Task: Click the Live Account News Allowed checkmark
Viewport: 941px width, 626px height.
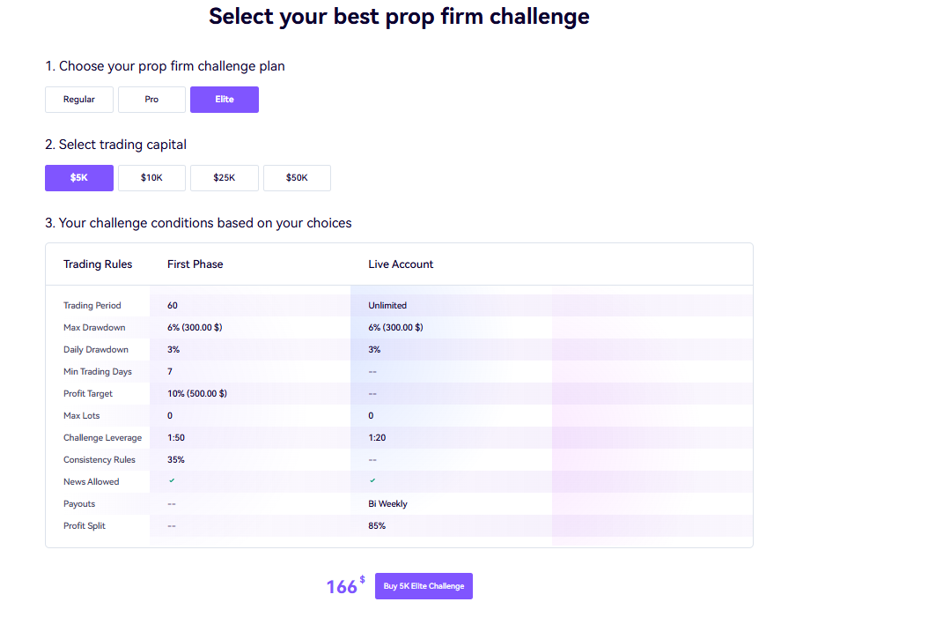Action: coord(373,481)
